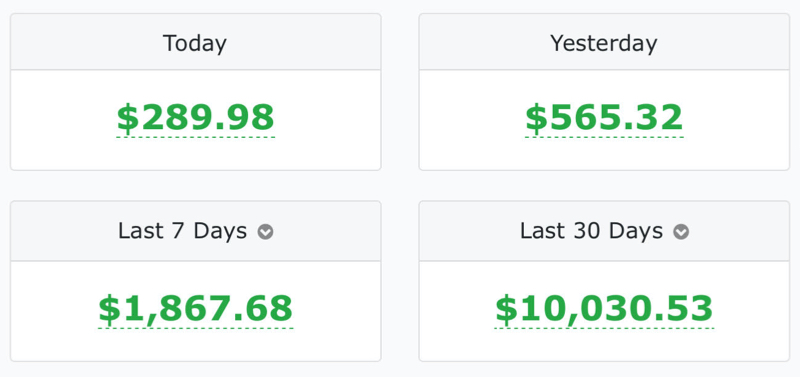Viewport: 800px width, 377px height.
Task: Click the dollar sign in $10,030.53
Action: (506, 309)
